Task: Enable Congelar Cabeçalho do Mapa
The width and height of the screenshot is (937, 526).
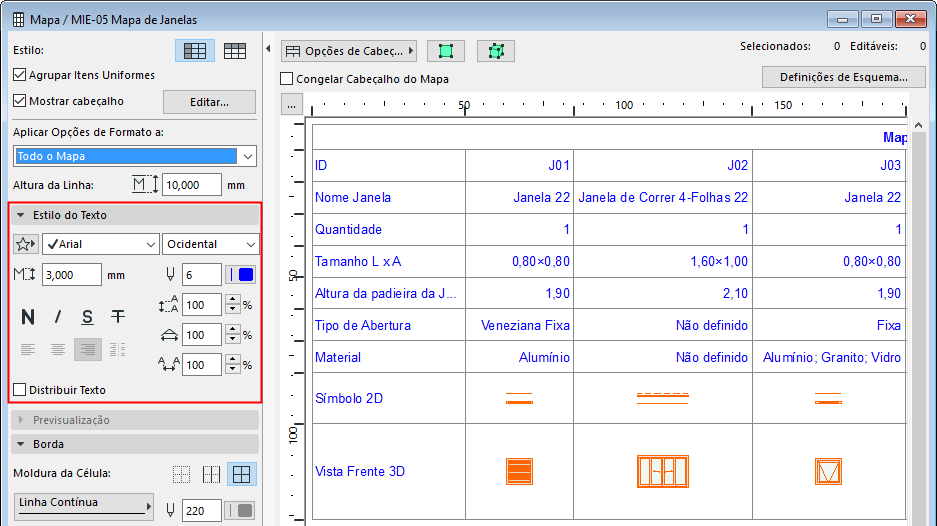Action: (x=287, y=79)
